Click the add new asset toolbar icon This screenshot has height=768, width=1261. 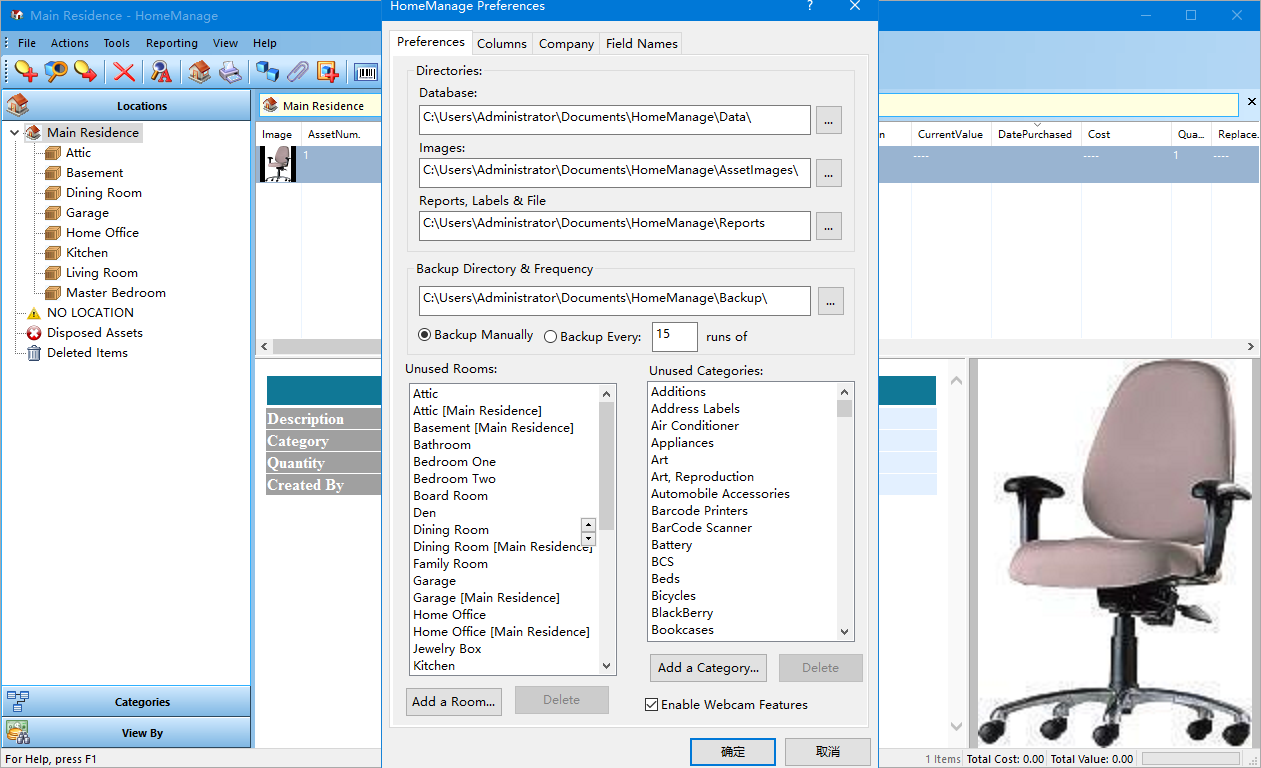point(26,71)
